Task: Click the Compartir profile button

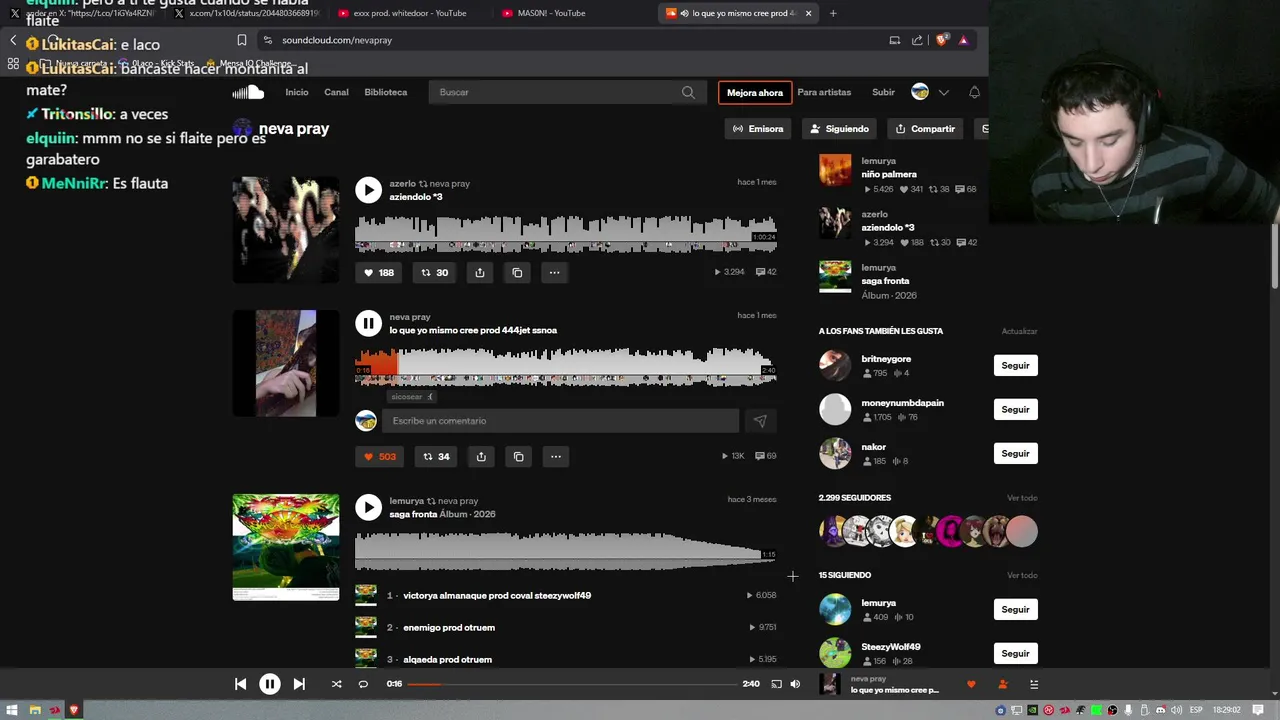Action: click(925, 129)
